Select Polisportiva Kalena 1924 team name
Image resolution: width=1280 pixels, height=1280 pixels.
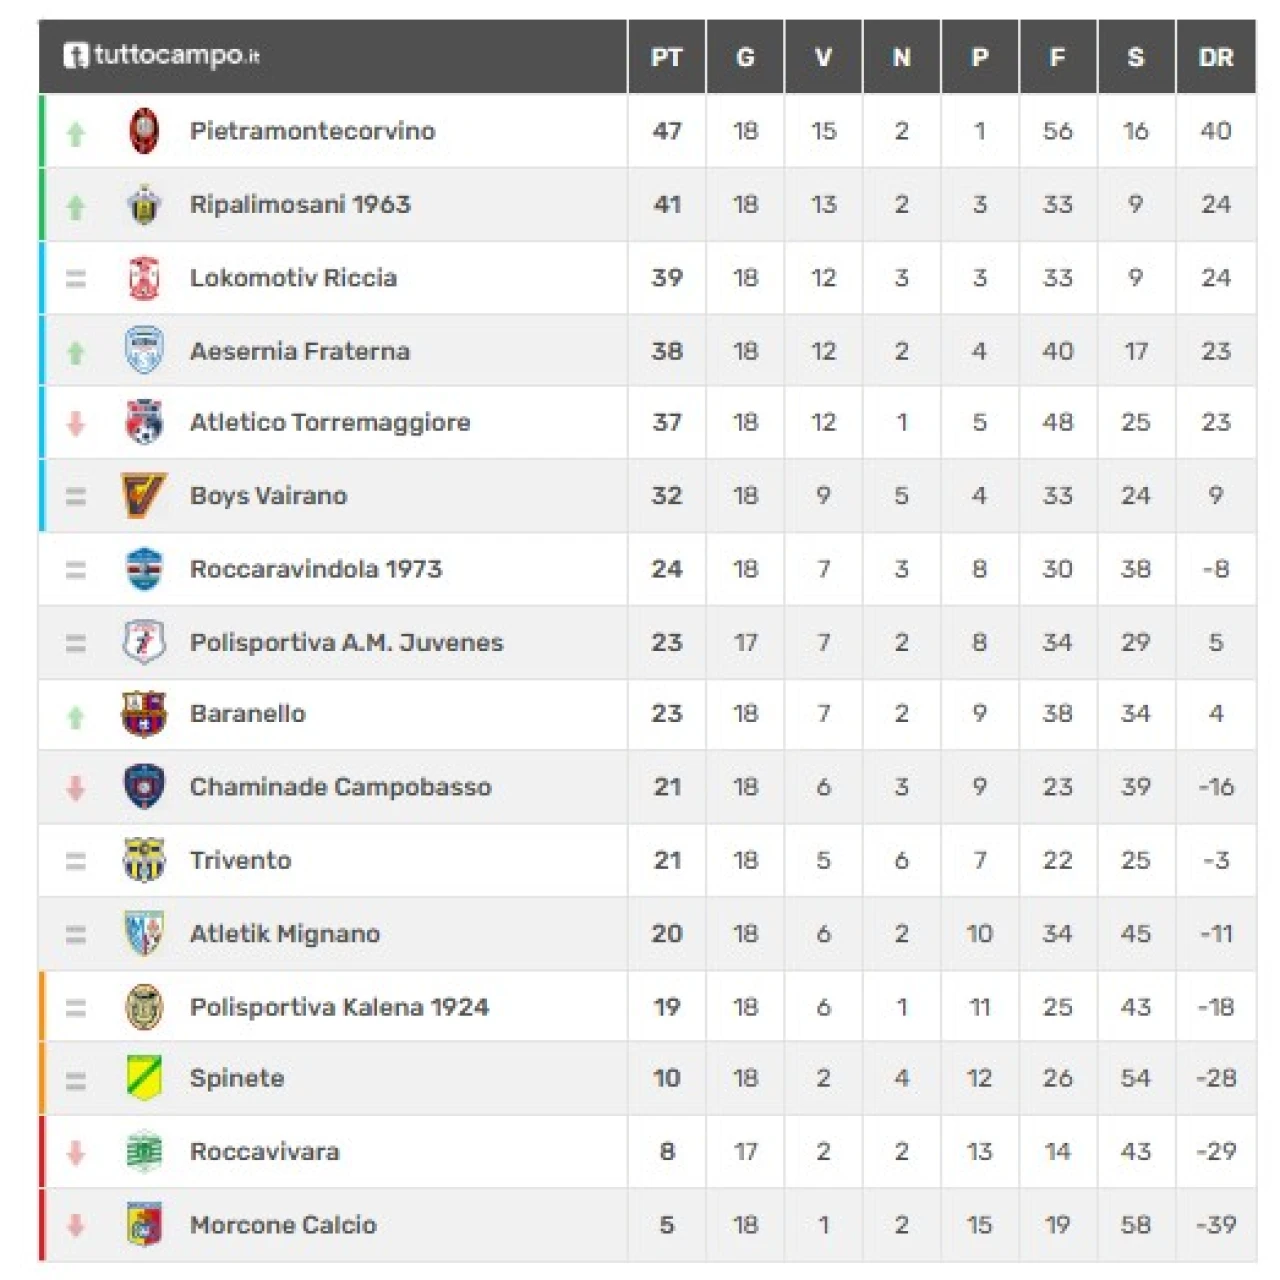[x=339, y=1007]
